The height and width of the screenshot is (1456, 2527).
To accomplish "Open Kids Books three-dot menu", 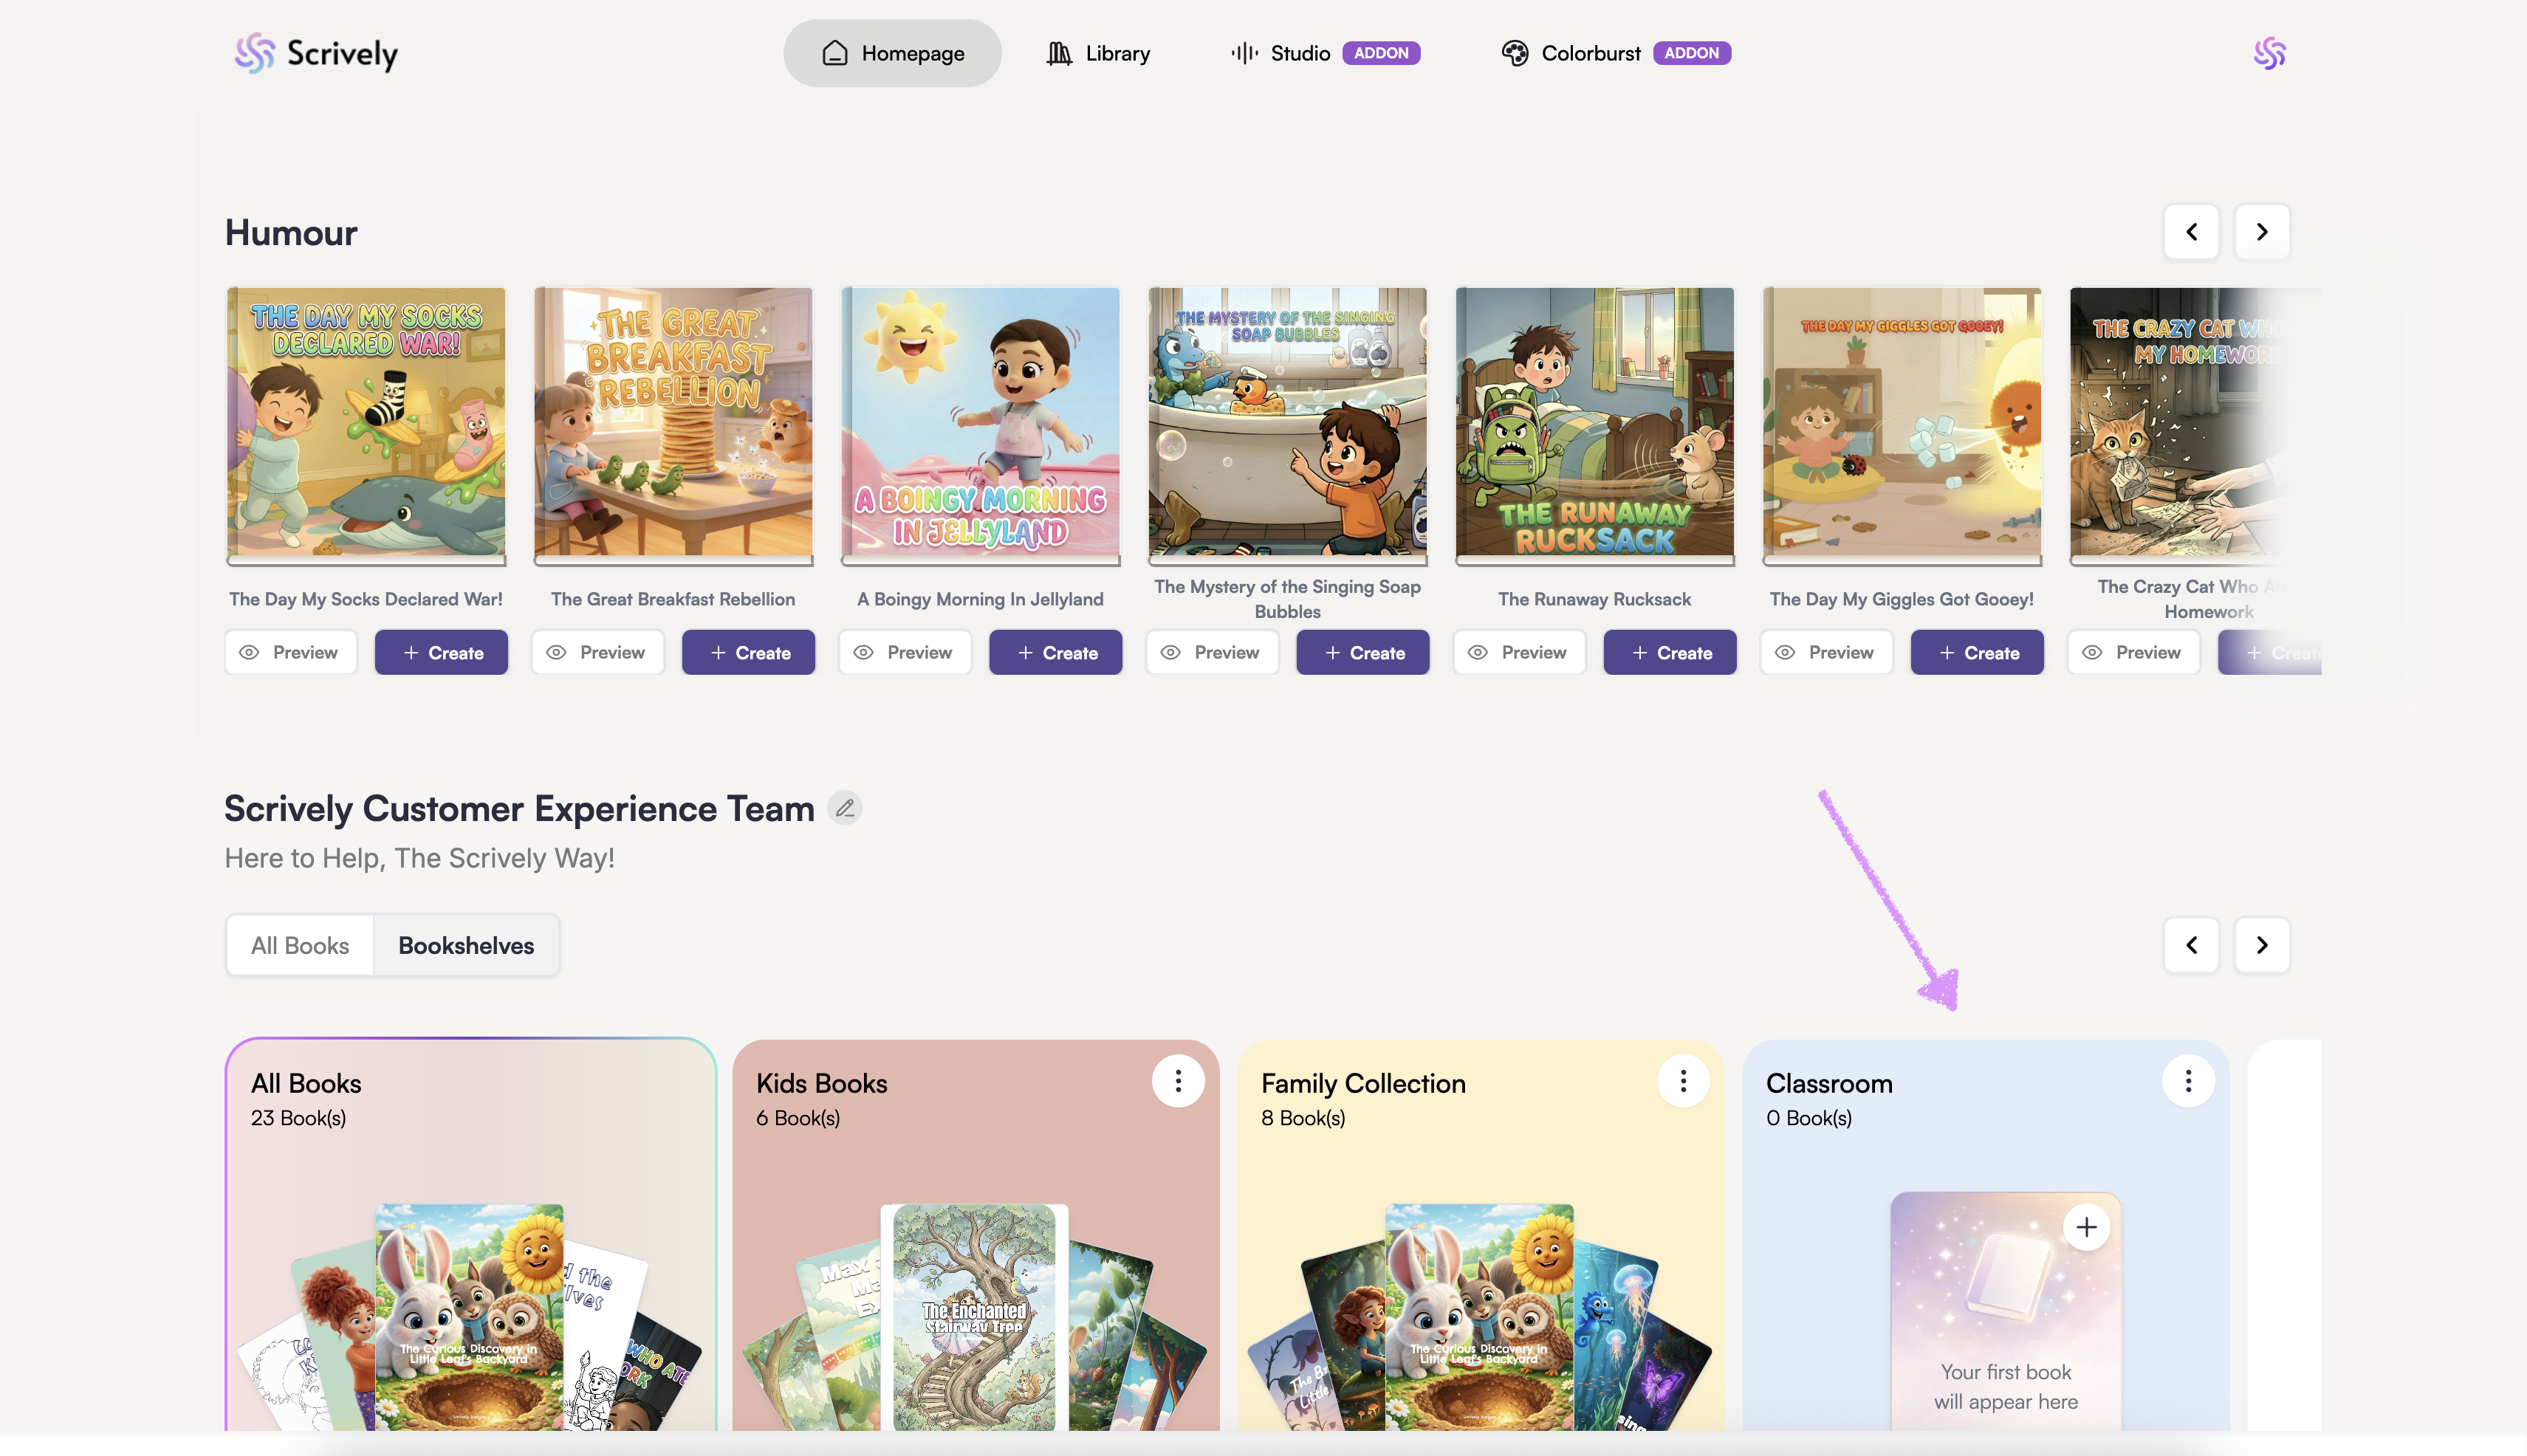I will coord(1178,1081).
